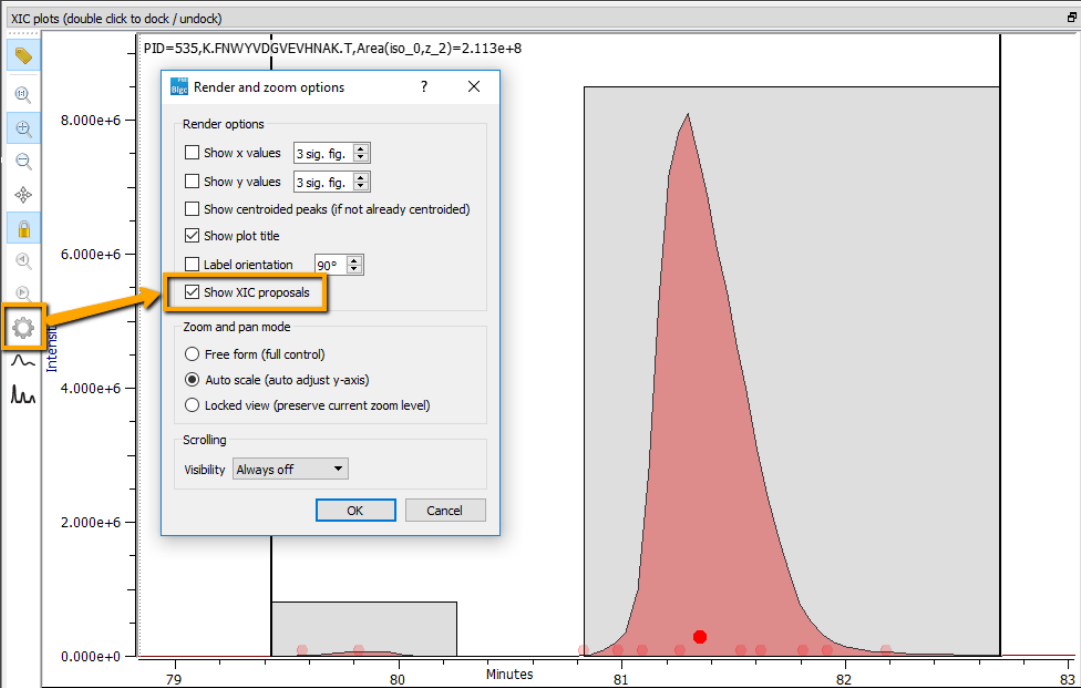Toggle the yellow padlock icon
1081x688 pixels.
coord(23,228)
